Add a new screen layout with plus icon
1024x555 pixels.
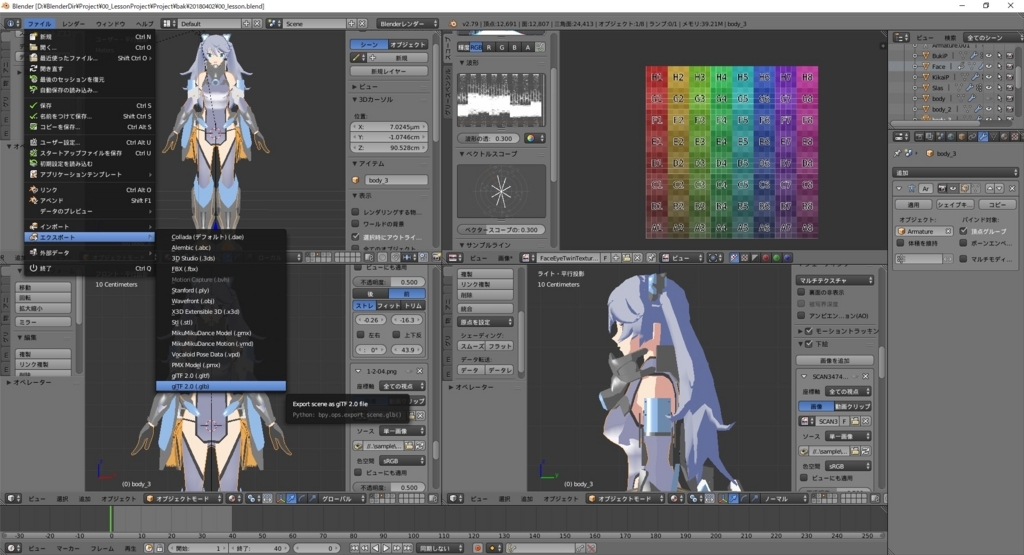247,24
